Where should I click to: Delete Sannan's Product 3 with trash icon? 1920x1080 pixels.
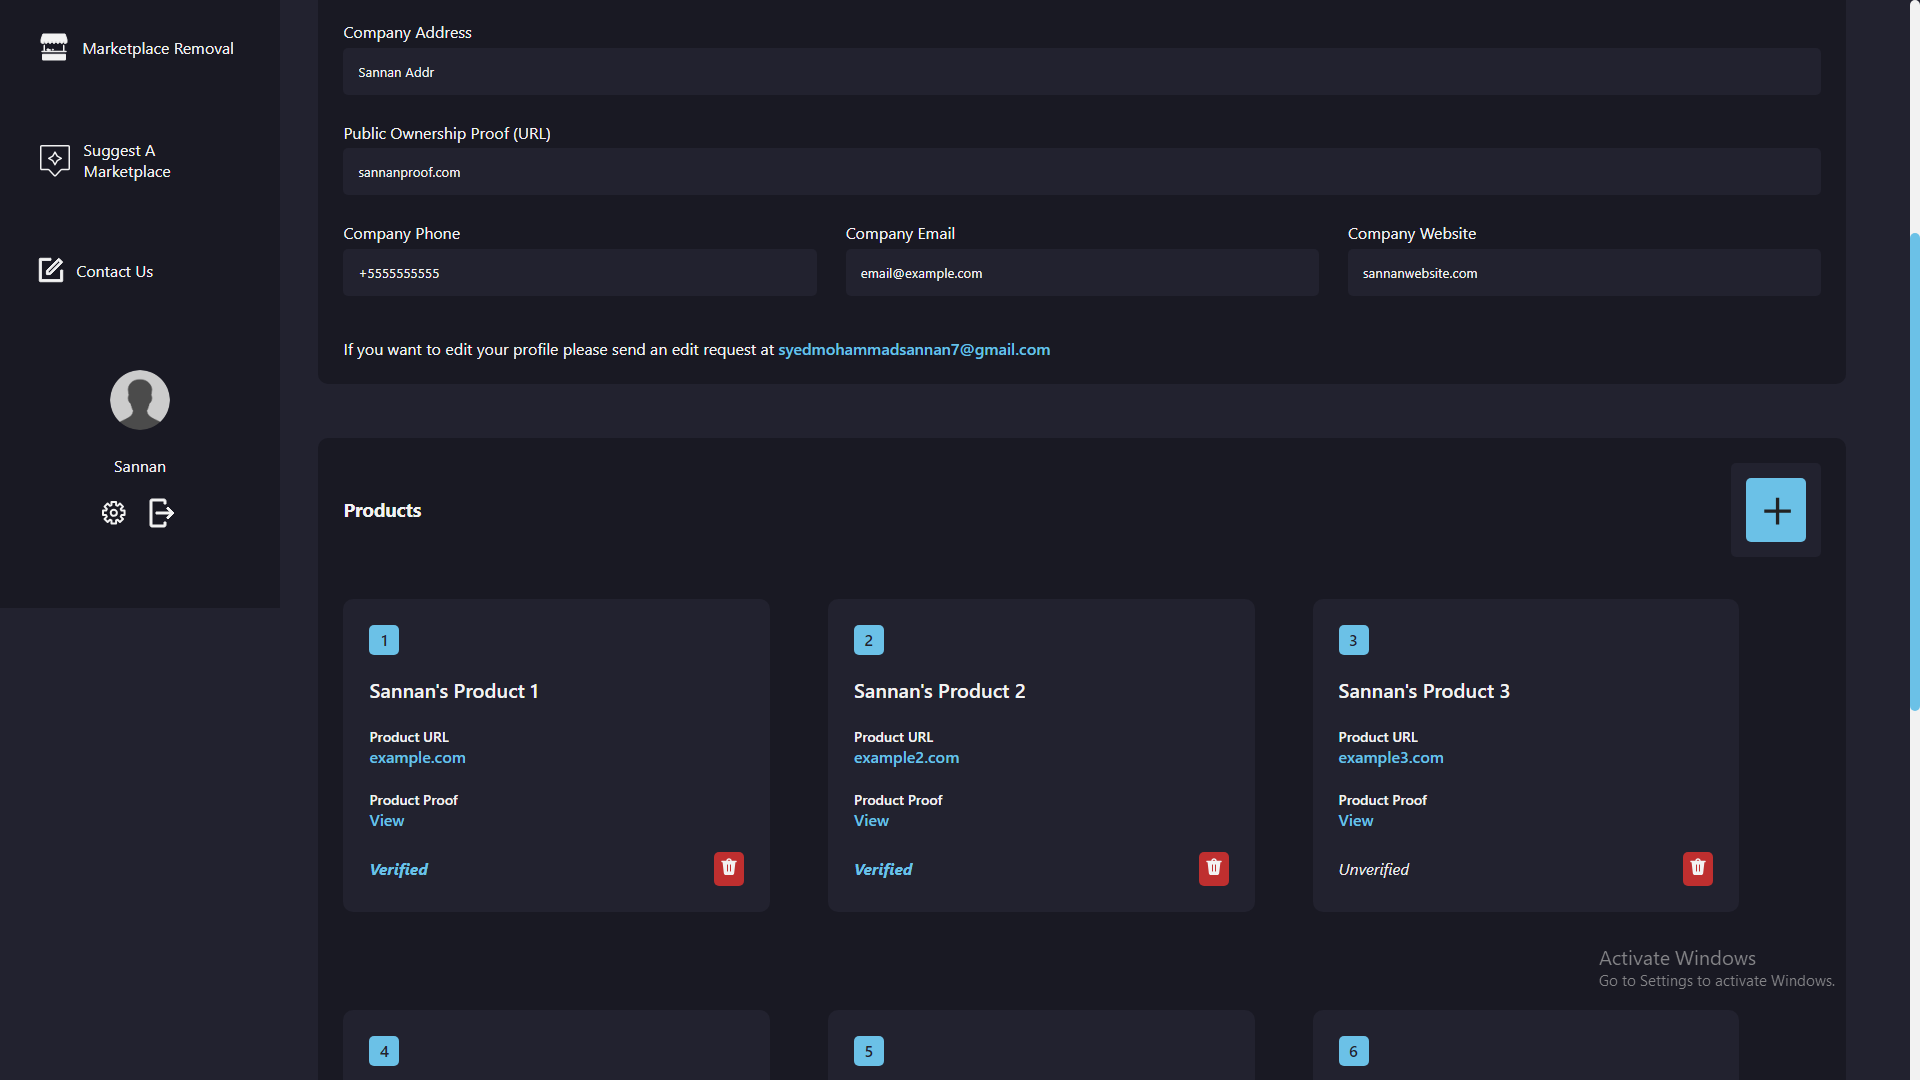[x=1697, y=868]
